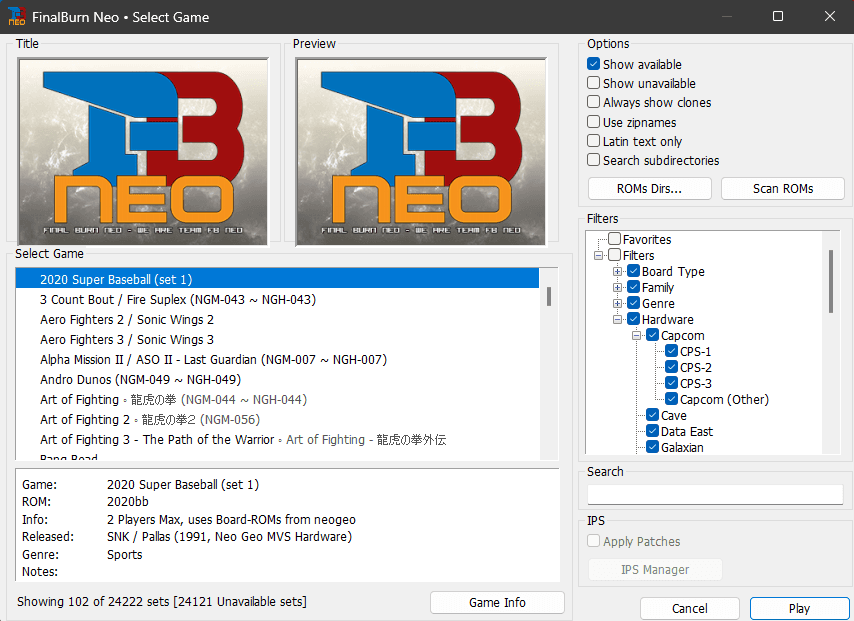
Task: Enable Always show clones
Action: tap(594, 102)
